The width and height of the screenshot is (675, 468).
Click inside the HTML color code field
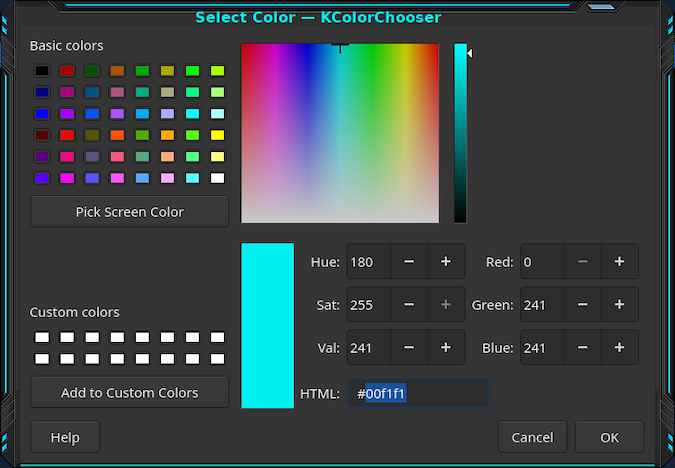point(417,394)
